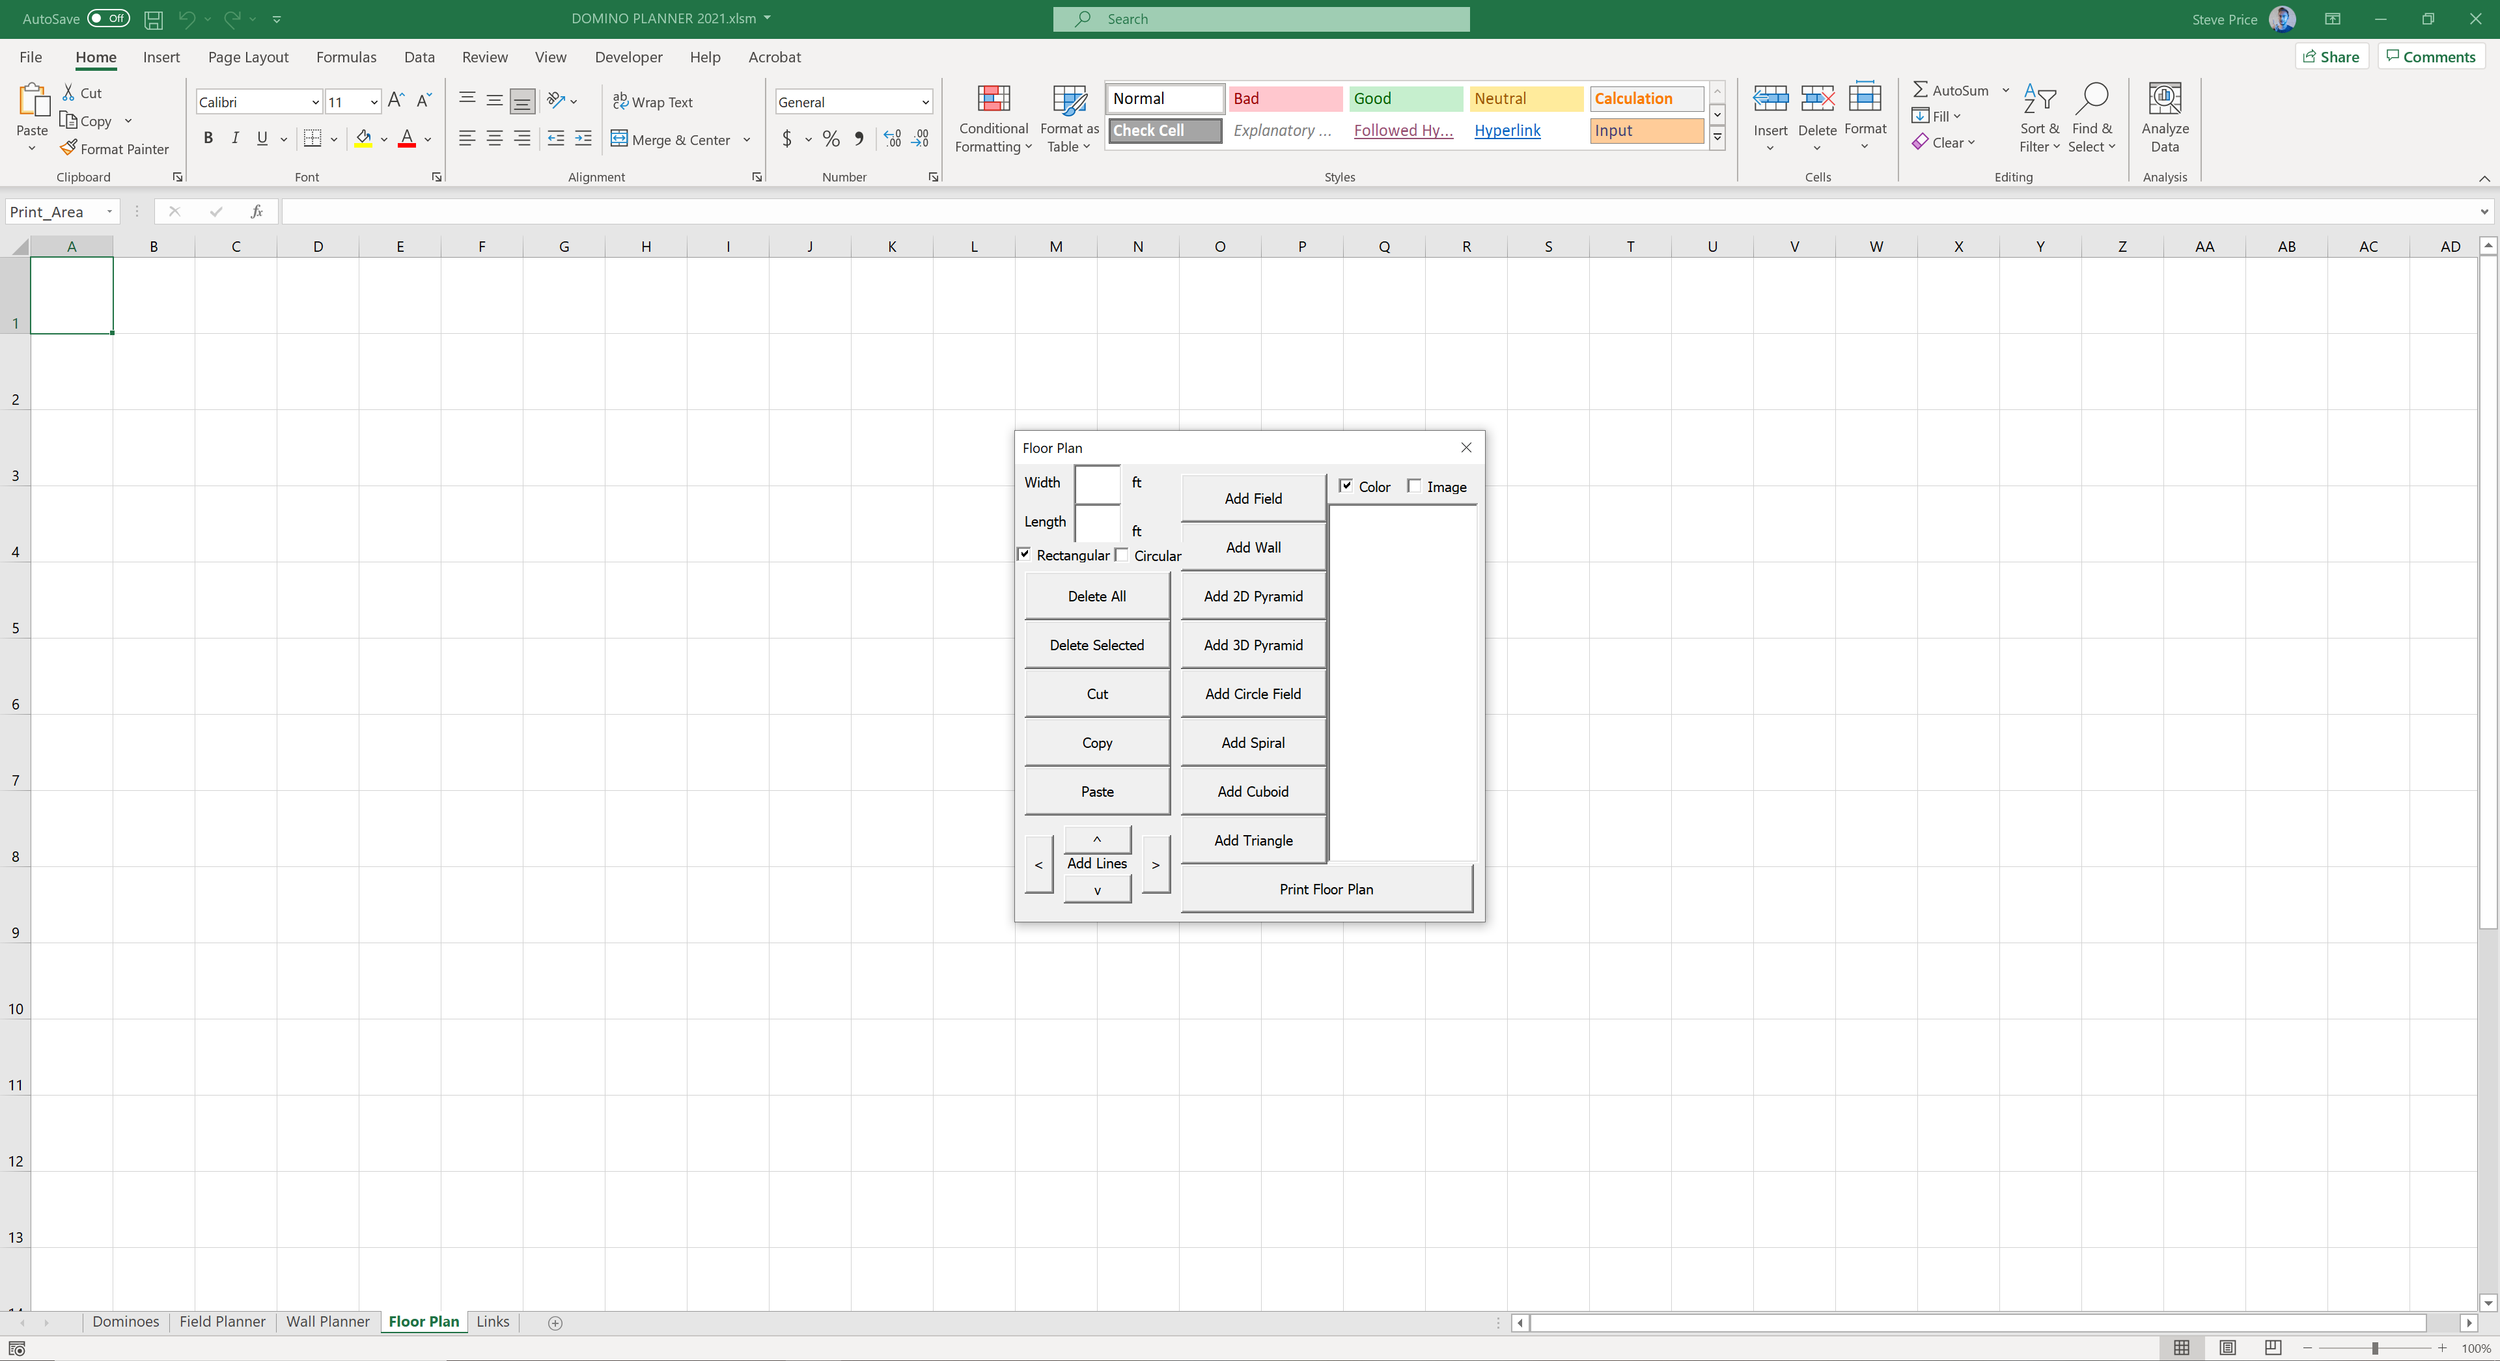Click the Width input field
Image resolution: width=2500 pixels, height=1361 pixels.
click(1097, 484)
